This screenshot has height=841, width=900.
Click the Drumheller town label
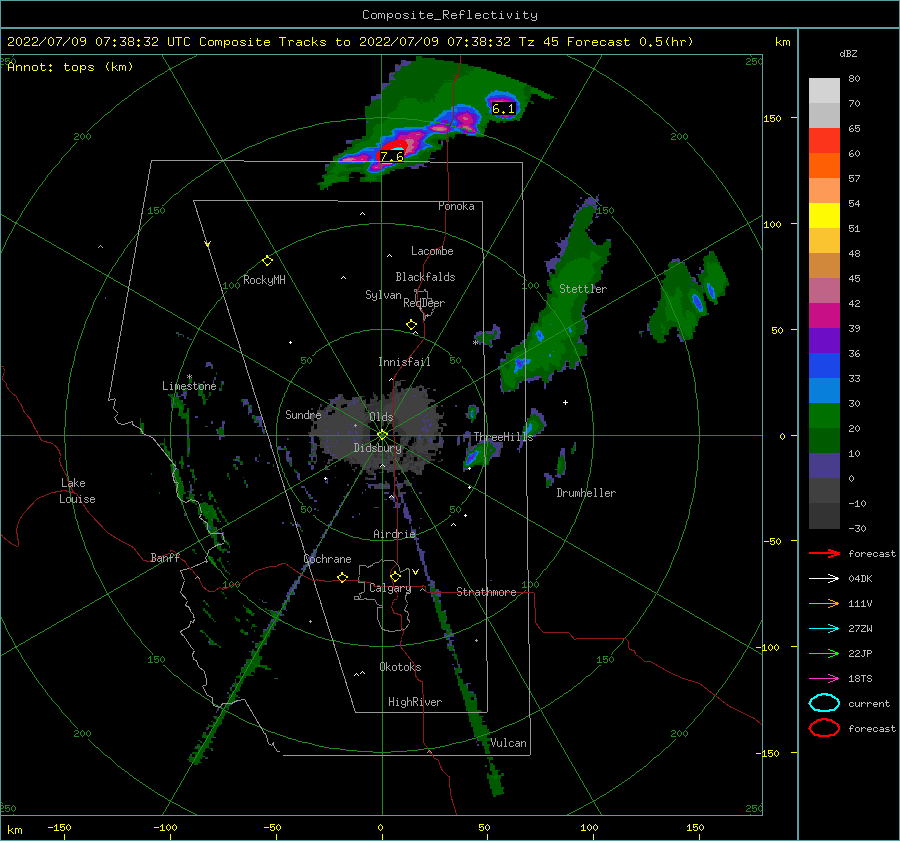click(586, 493)
